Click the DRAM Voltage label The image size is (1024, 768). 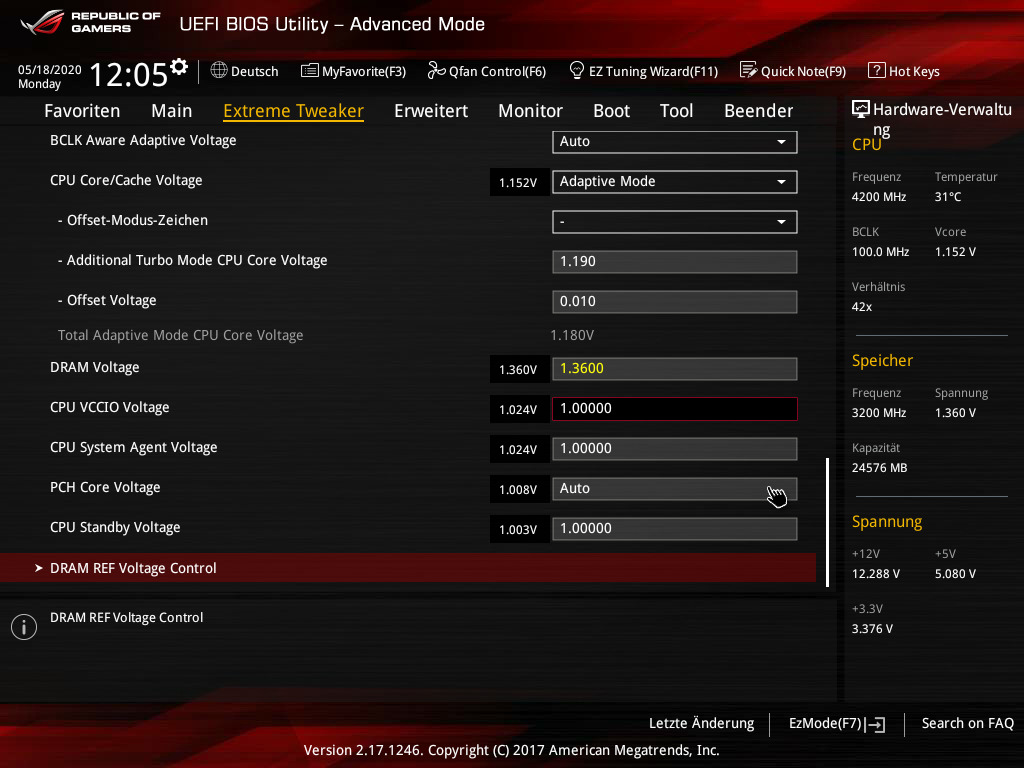pyautogui.click(x=95, y=367)
